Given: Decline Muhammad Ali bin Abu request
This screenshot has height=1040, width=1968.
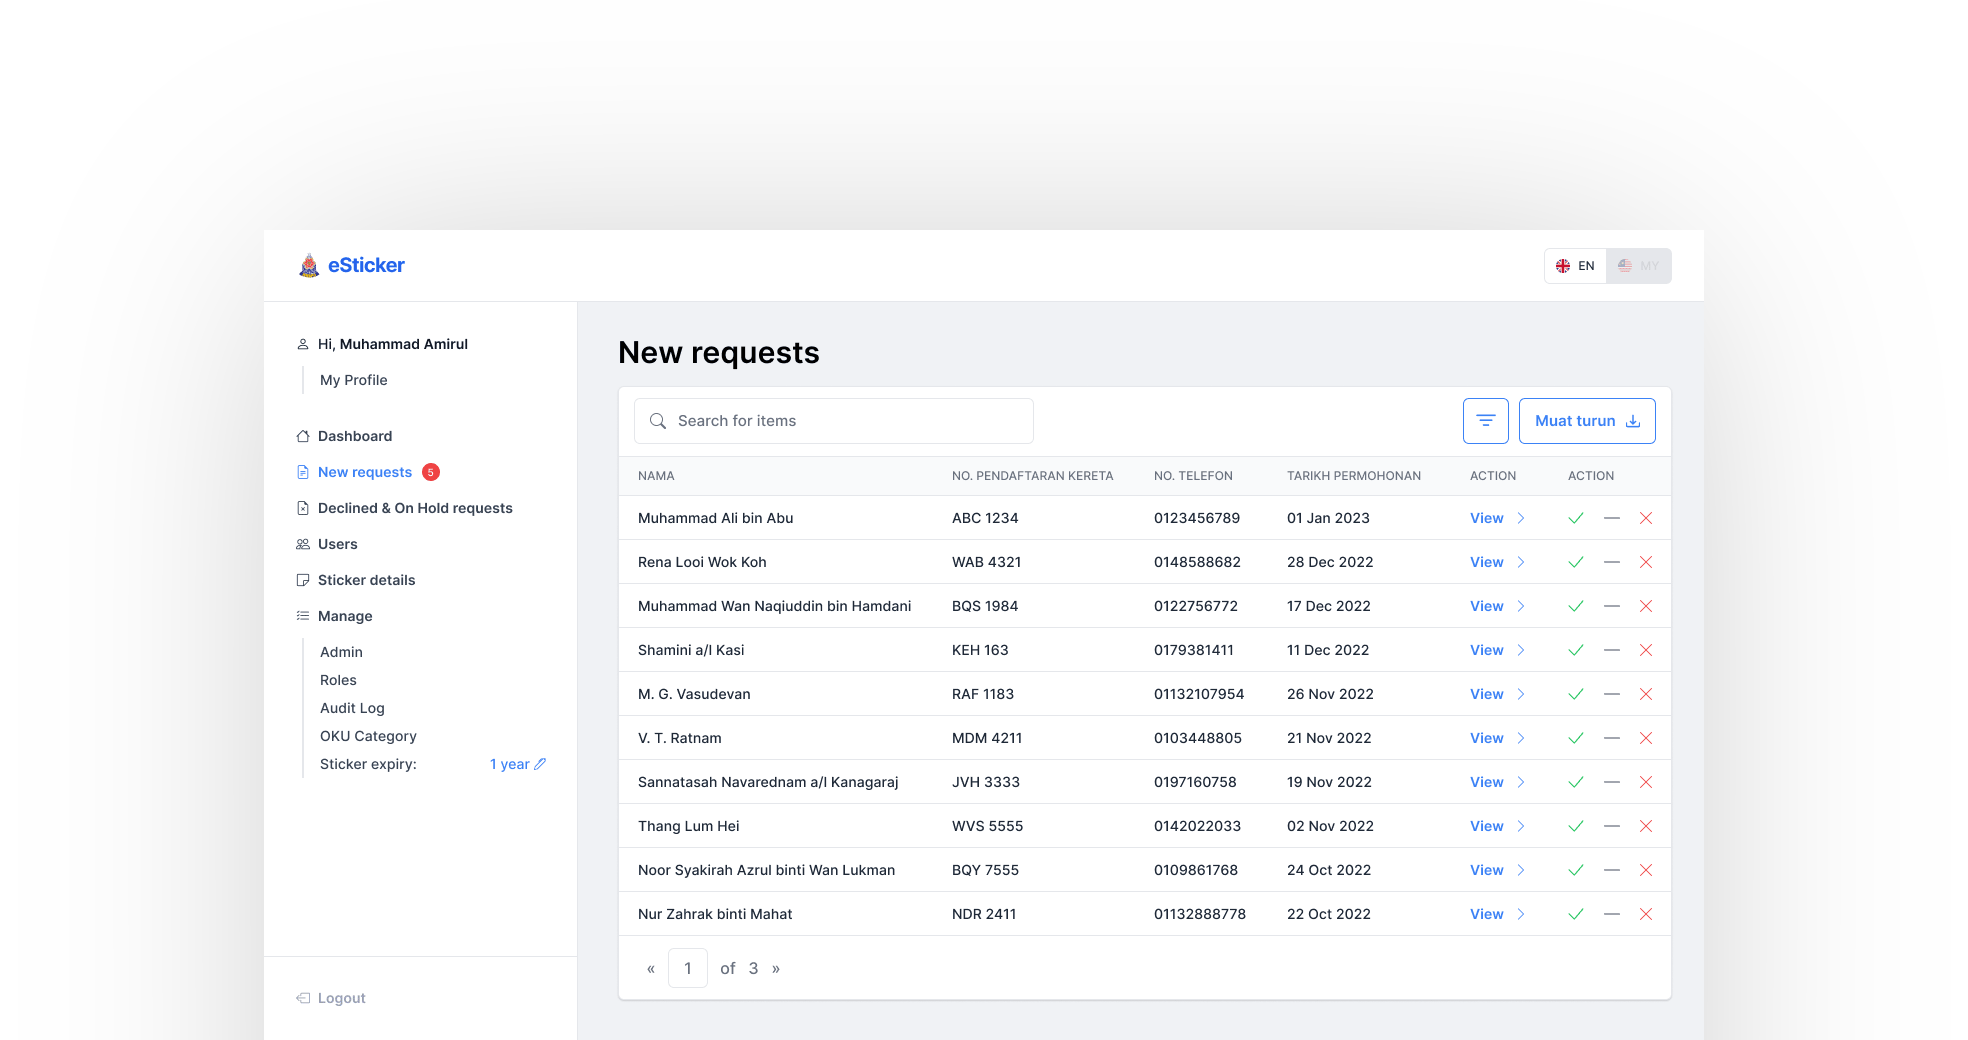Looking at the screenshot, I should (1646, 518).
